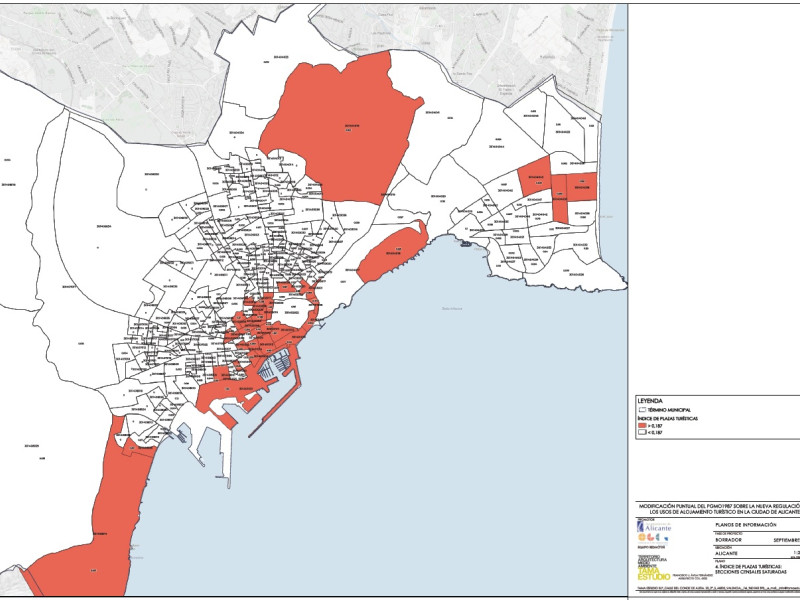Select the rightmost red square section in east
Image resolution: width=800 pixels, height=600 pixels.
[584, 183]
